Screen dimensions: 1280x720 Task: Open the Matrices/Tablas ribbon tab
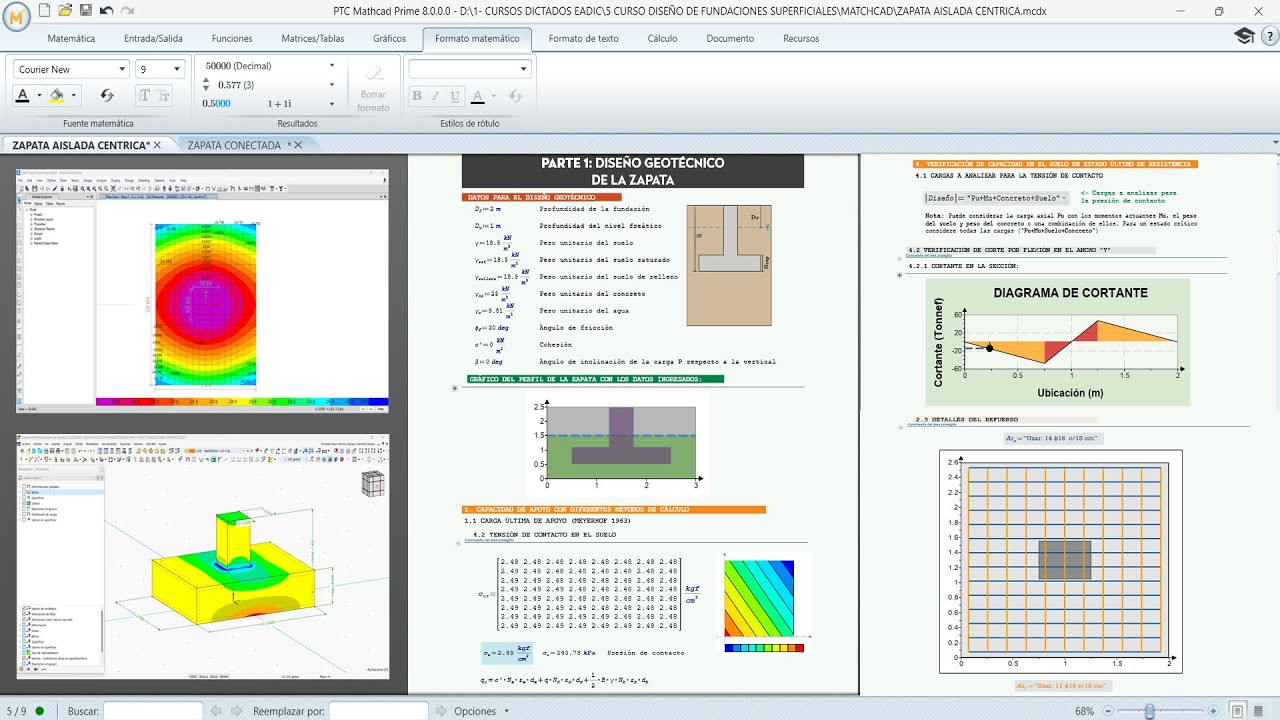coord(313,38)
